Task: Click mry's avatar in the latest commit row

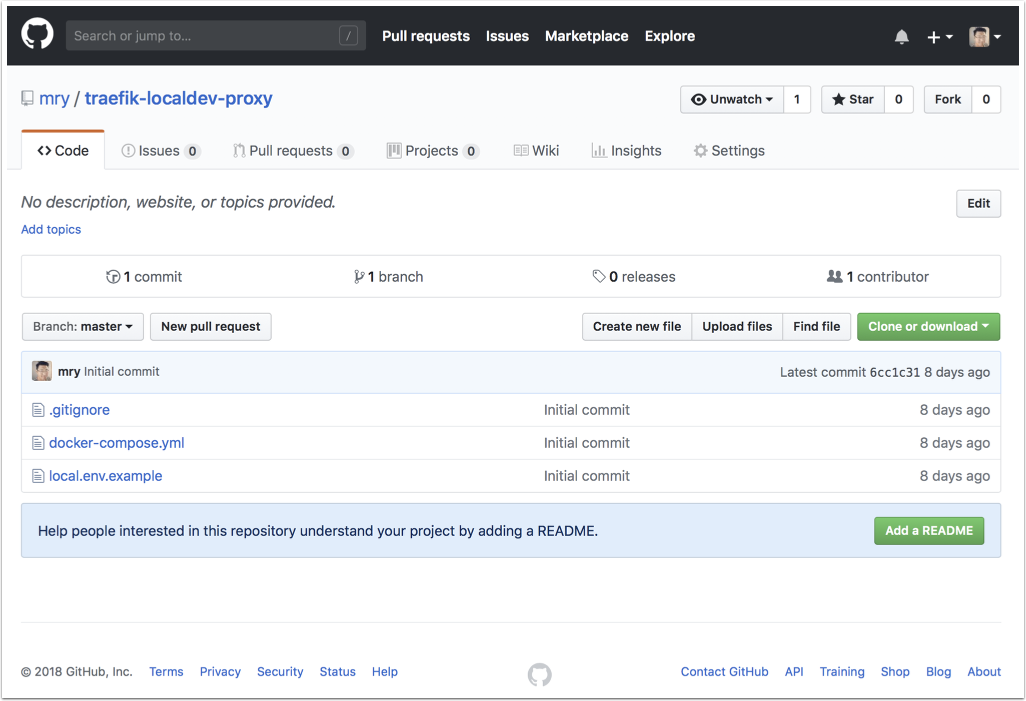Action: (x=42, y=371)
